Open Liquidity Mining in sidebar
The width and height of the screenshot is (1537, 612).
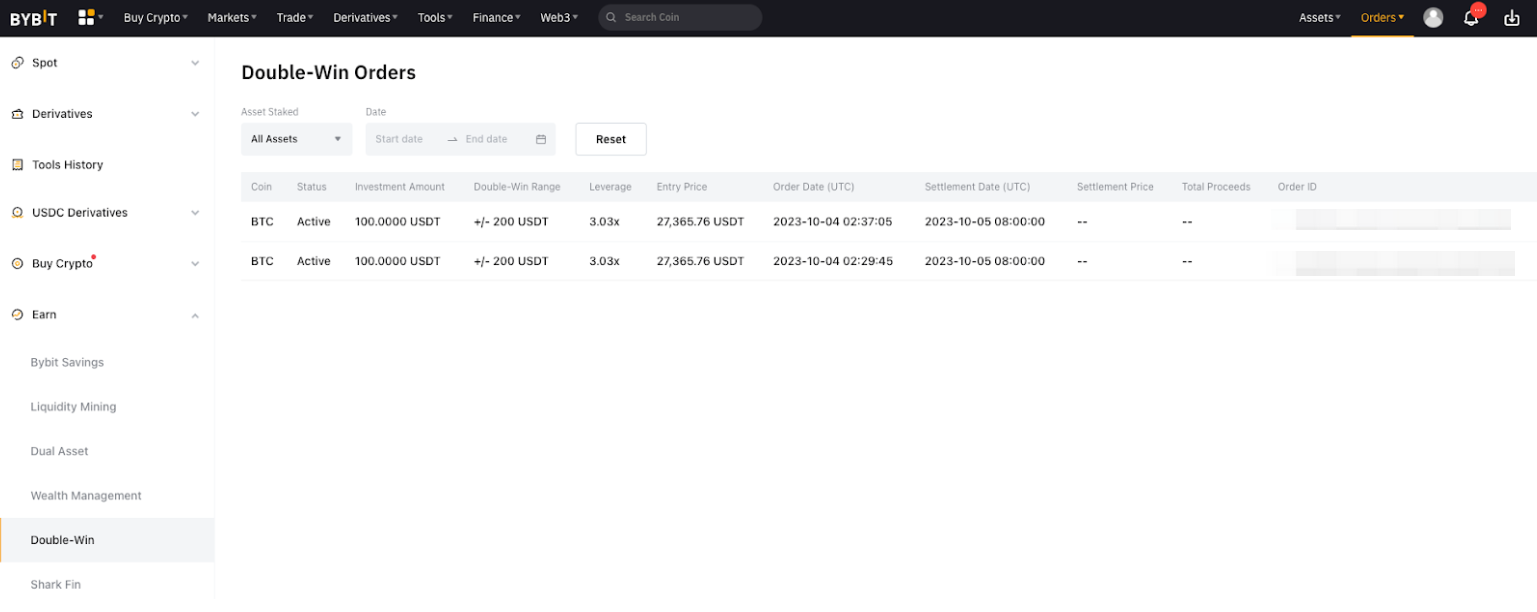tap(73, 407)
